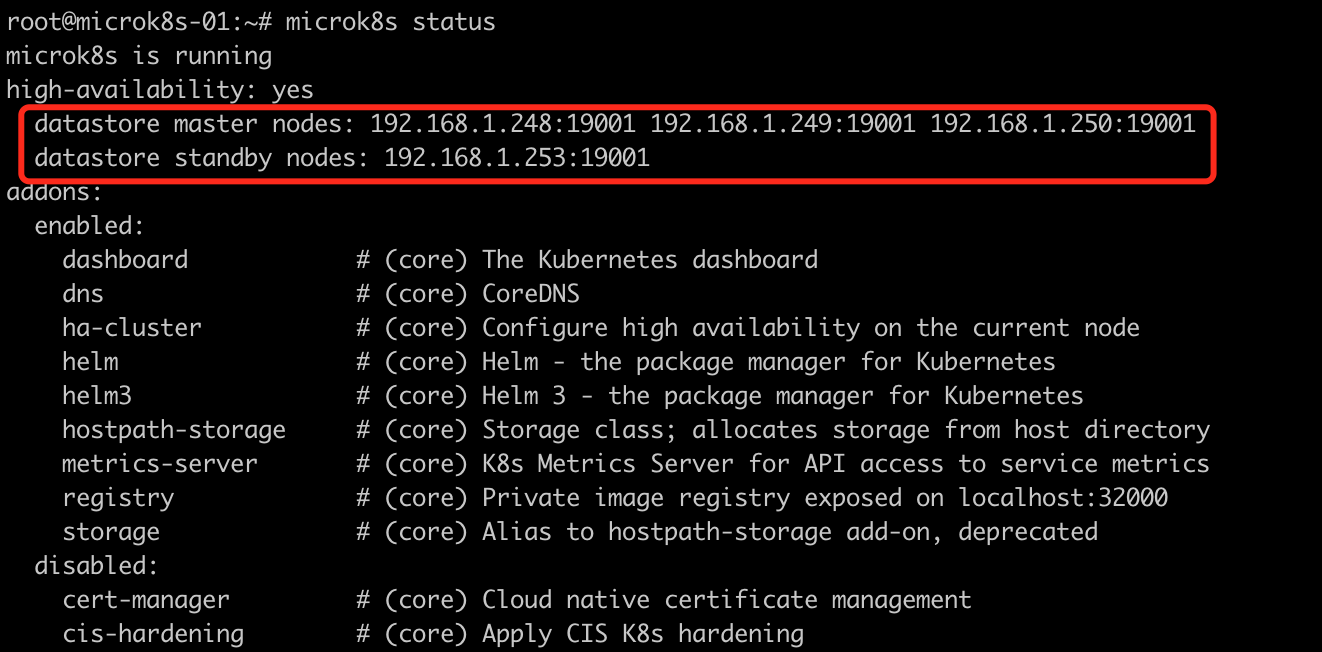Select the 'dashboard' addon name
Image resolution: width=1322 pixels, height=652 pixels.
tap(125, 260)
